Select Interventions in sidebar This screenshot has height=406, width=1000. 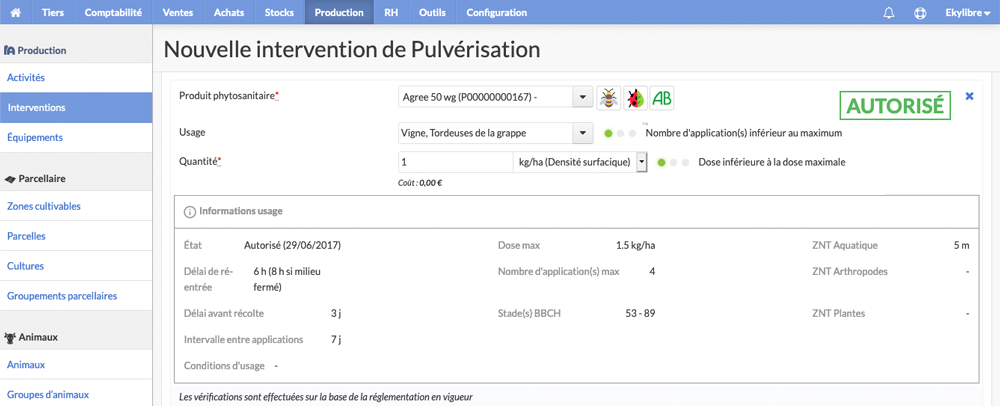(x=76, y=108)
